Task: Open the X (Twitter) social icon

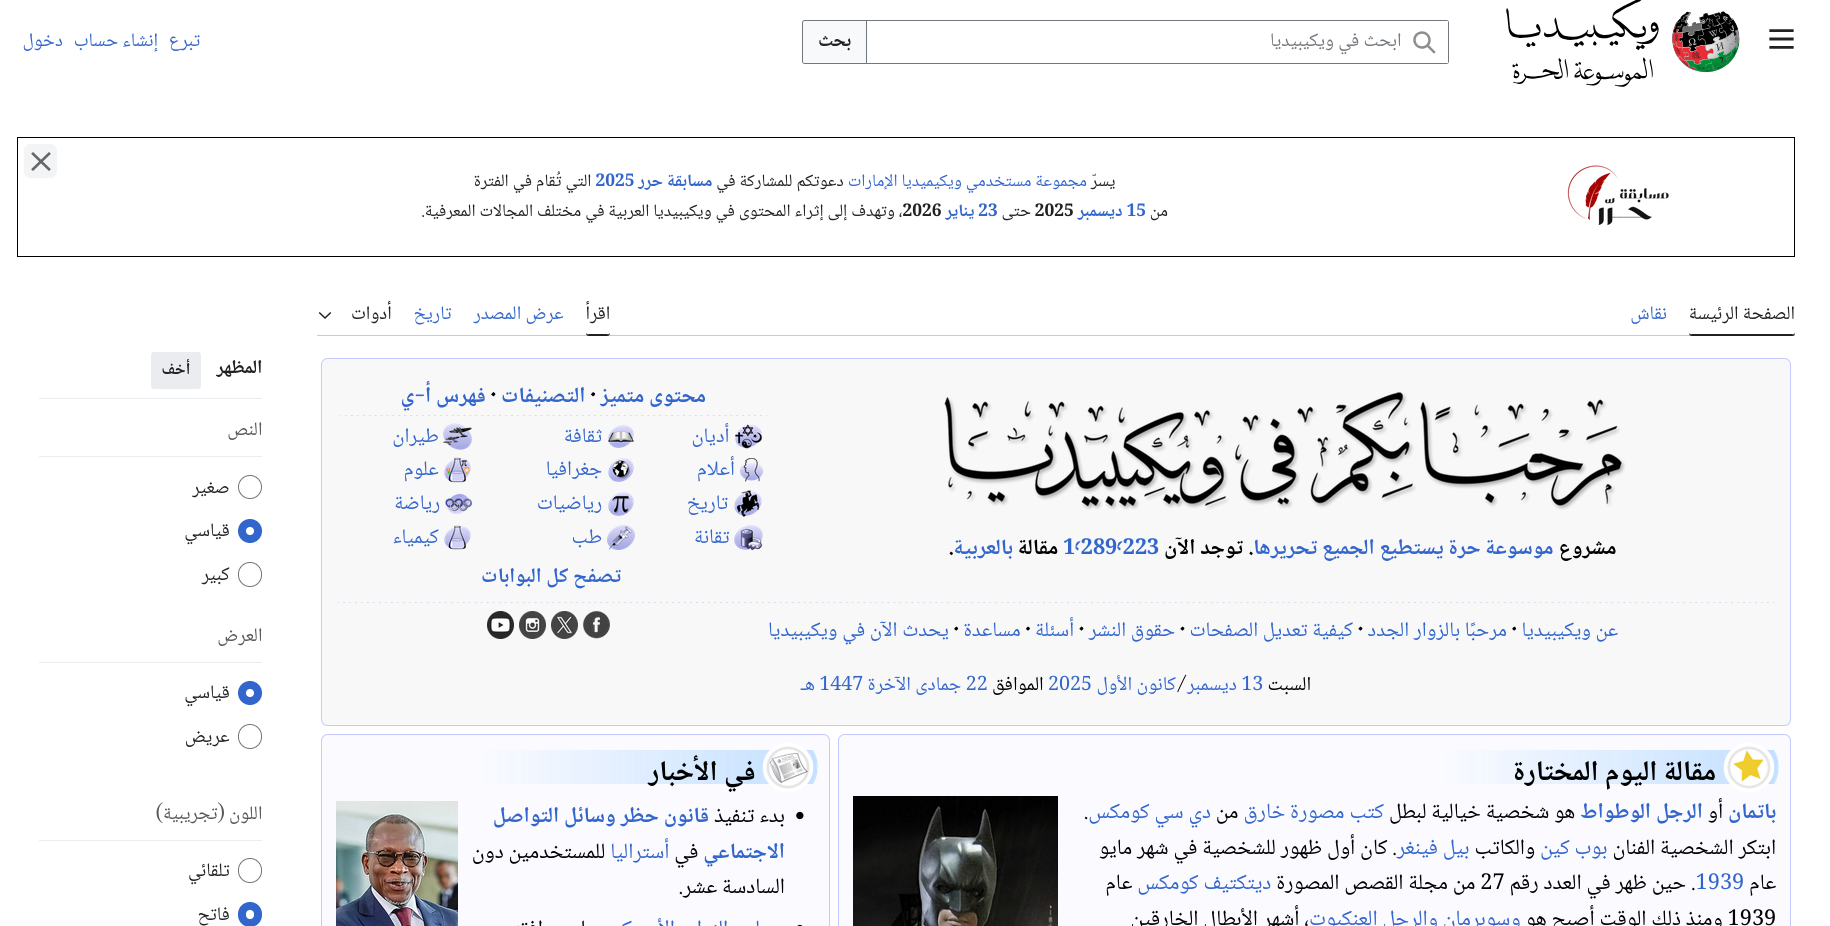Action: coord(564,625)
